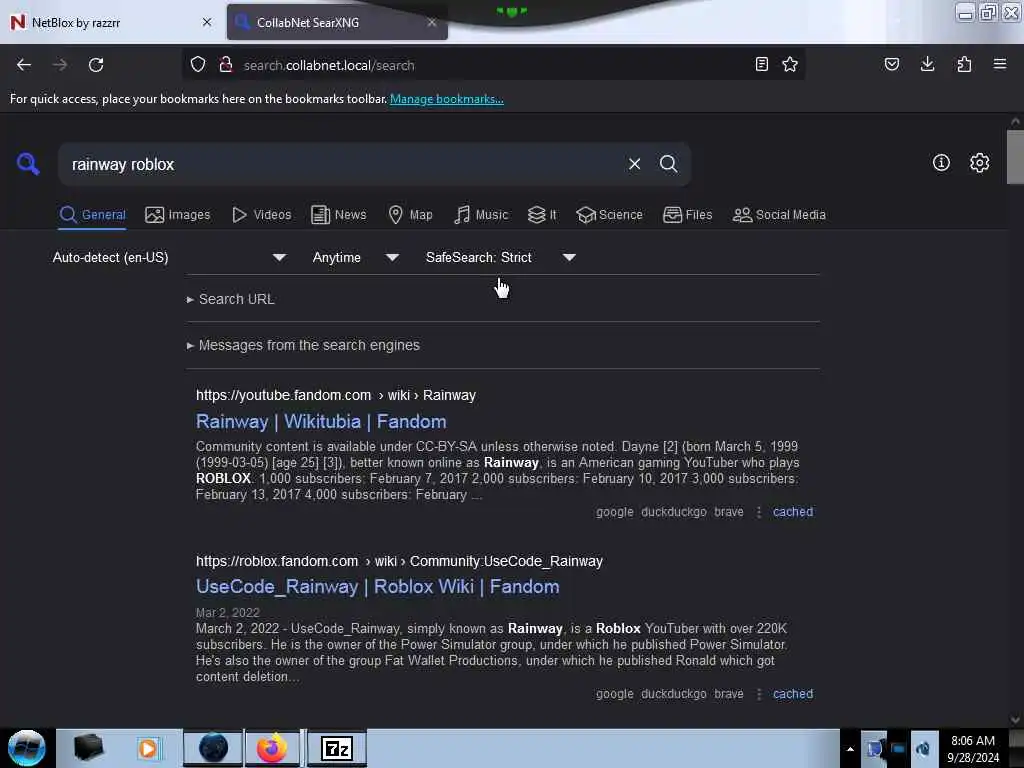Click roblox.fandom.com result URL
1024x768 pixels.
click(x=399, y=561)
